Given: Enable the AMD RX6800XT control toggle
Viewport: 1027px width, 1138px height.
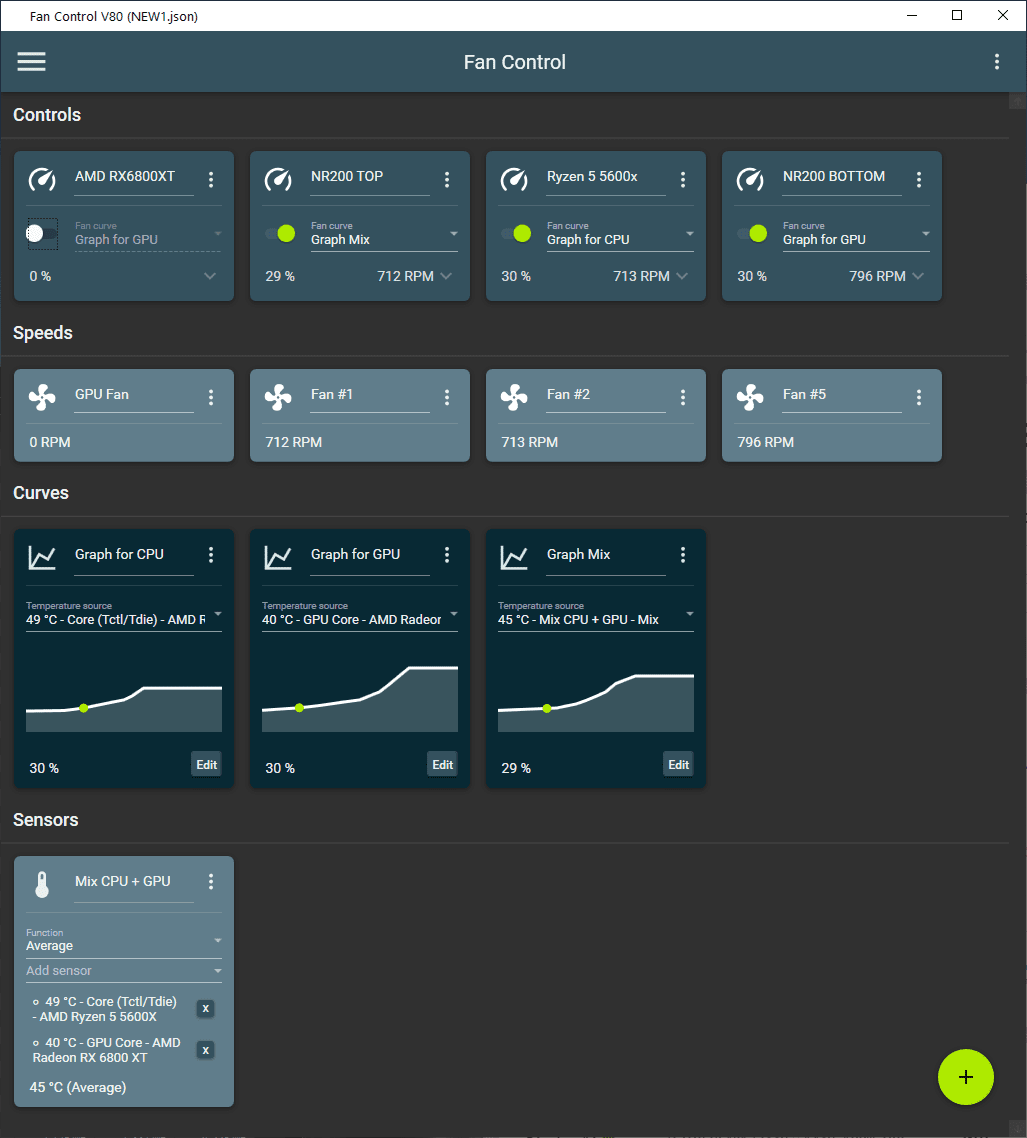Looking at the screenshot, I should coord(42,234).
